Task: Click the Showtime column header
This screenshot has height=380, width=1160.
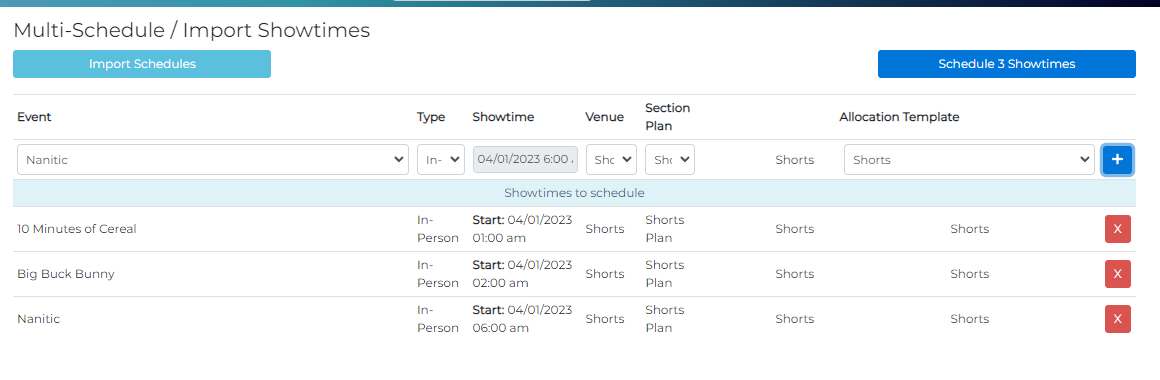Action: coord(503,117)
